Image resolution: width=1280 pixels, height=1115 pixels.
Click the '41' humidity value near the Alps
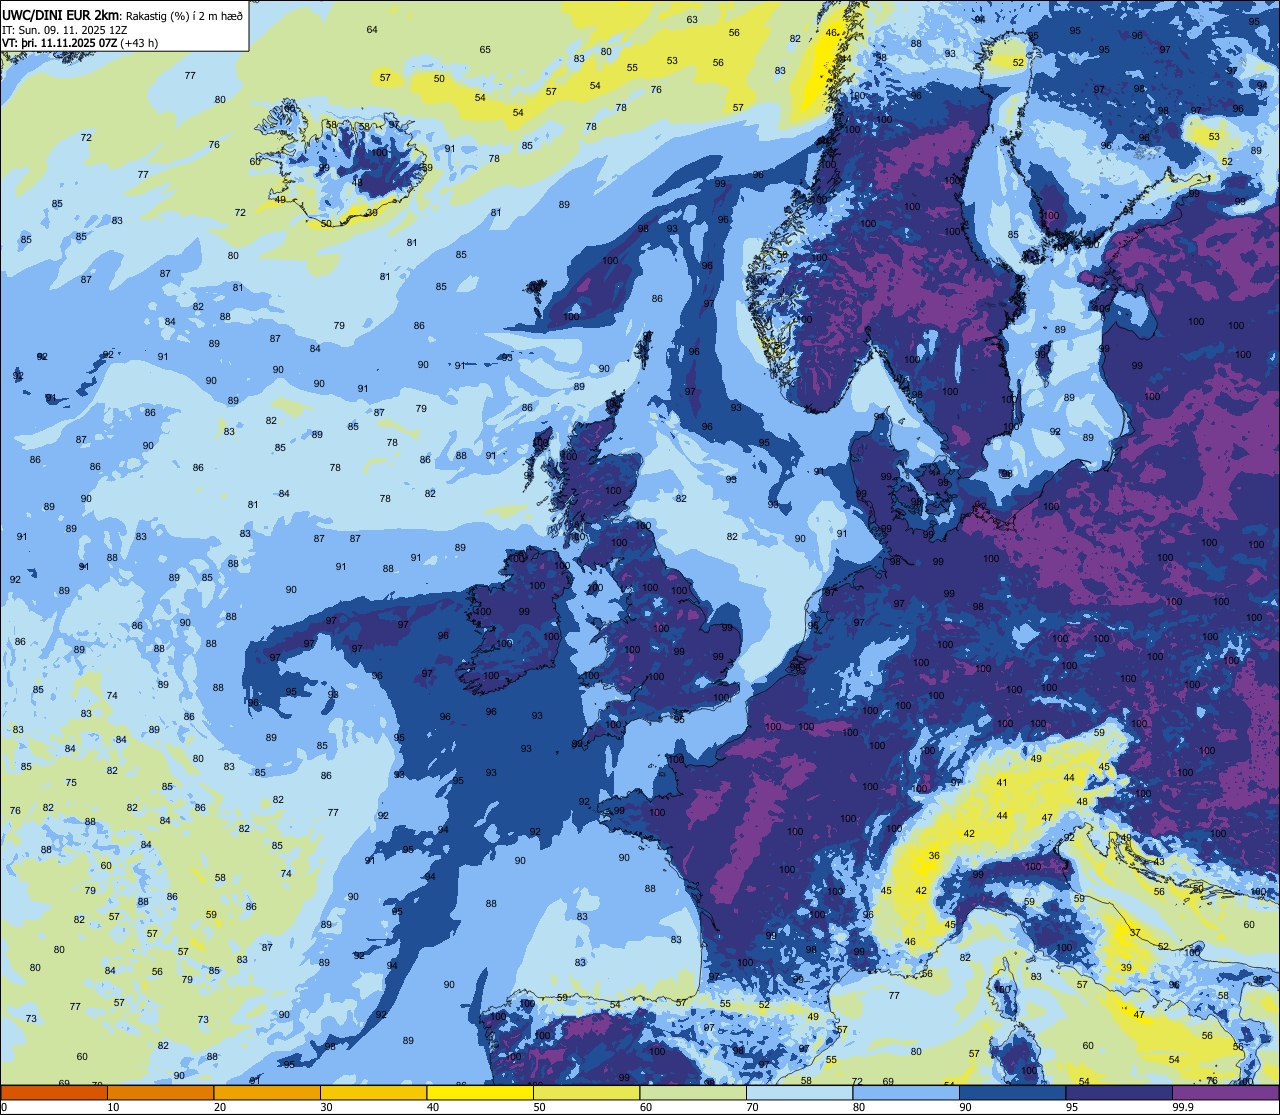coord(1002,782)
